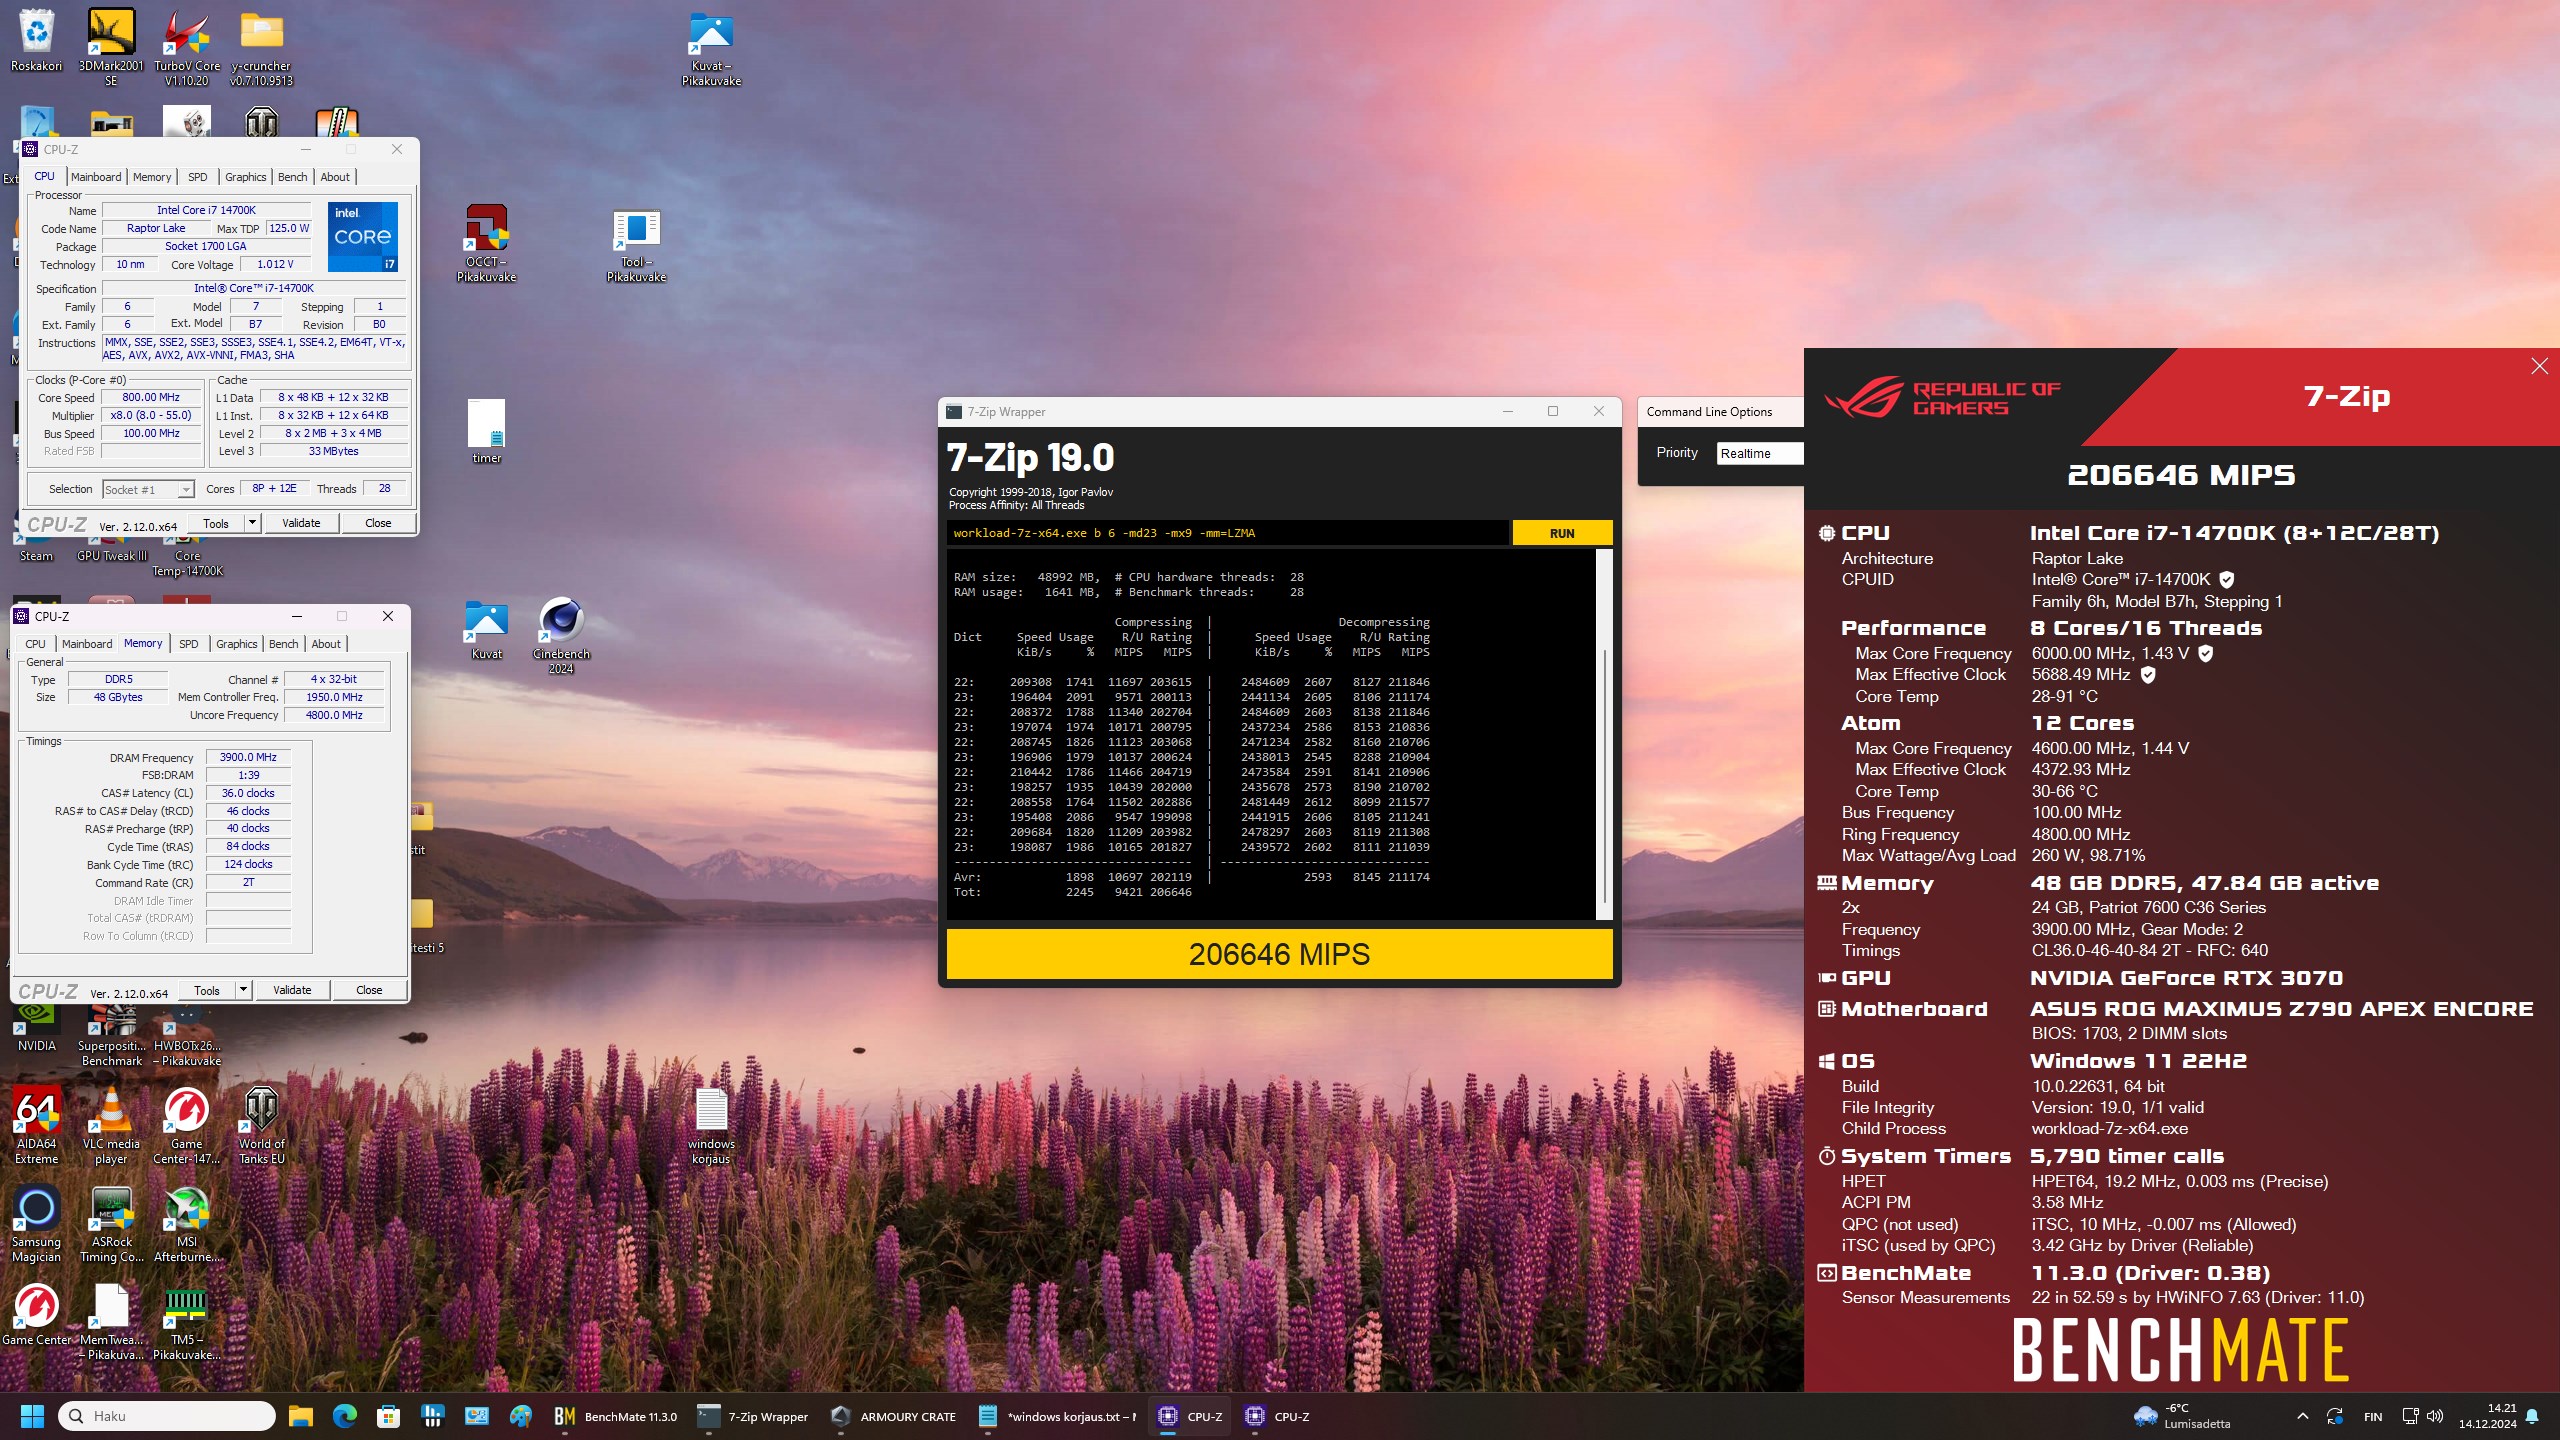The image size is (2560, 1440).
Task: Click FIN language indicator in tray
Action: (x=2372, y=1416)
